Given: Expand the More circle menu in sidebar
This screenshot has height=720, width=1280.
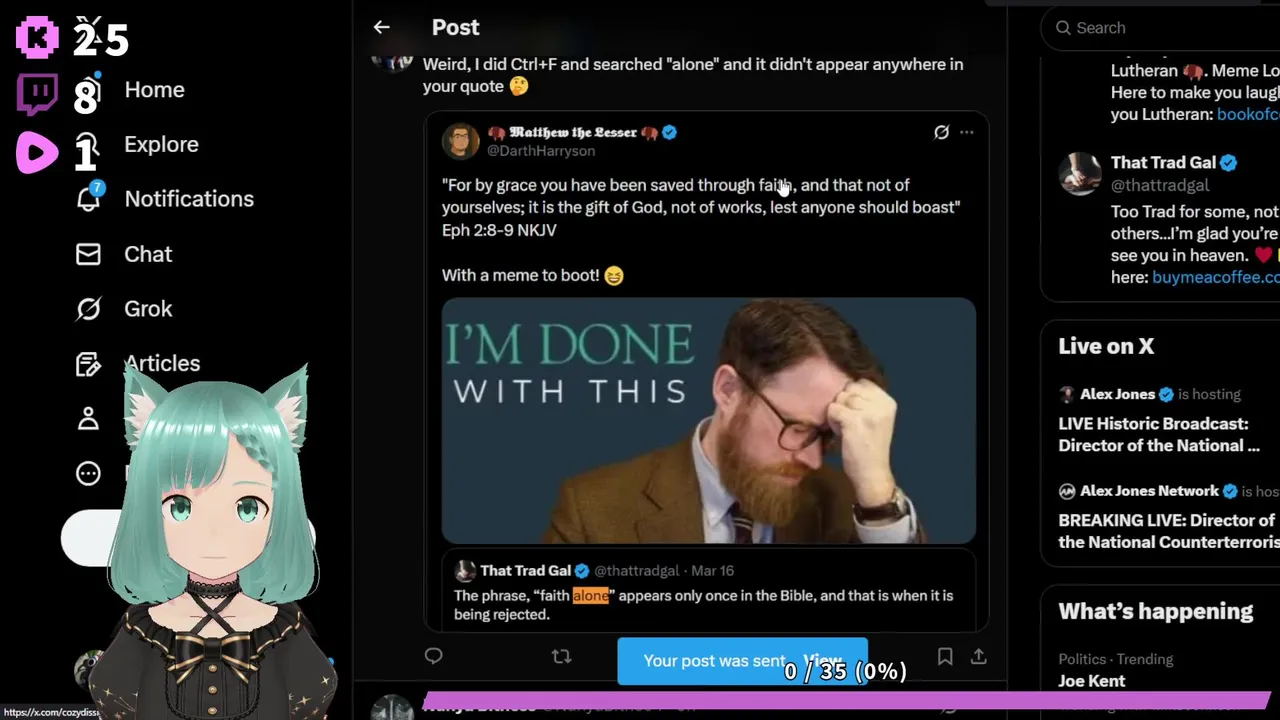Looking at the screenshot, I should pyautogui.click(x=88, y=473).
